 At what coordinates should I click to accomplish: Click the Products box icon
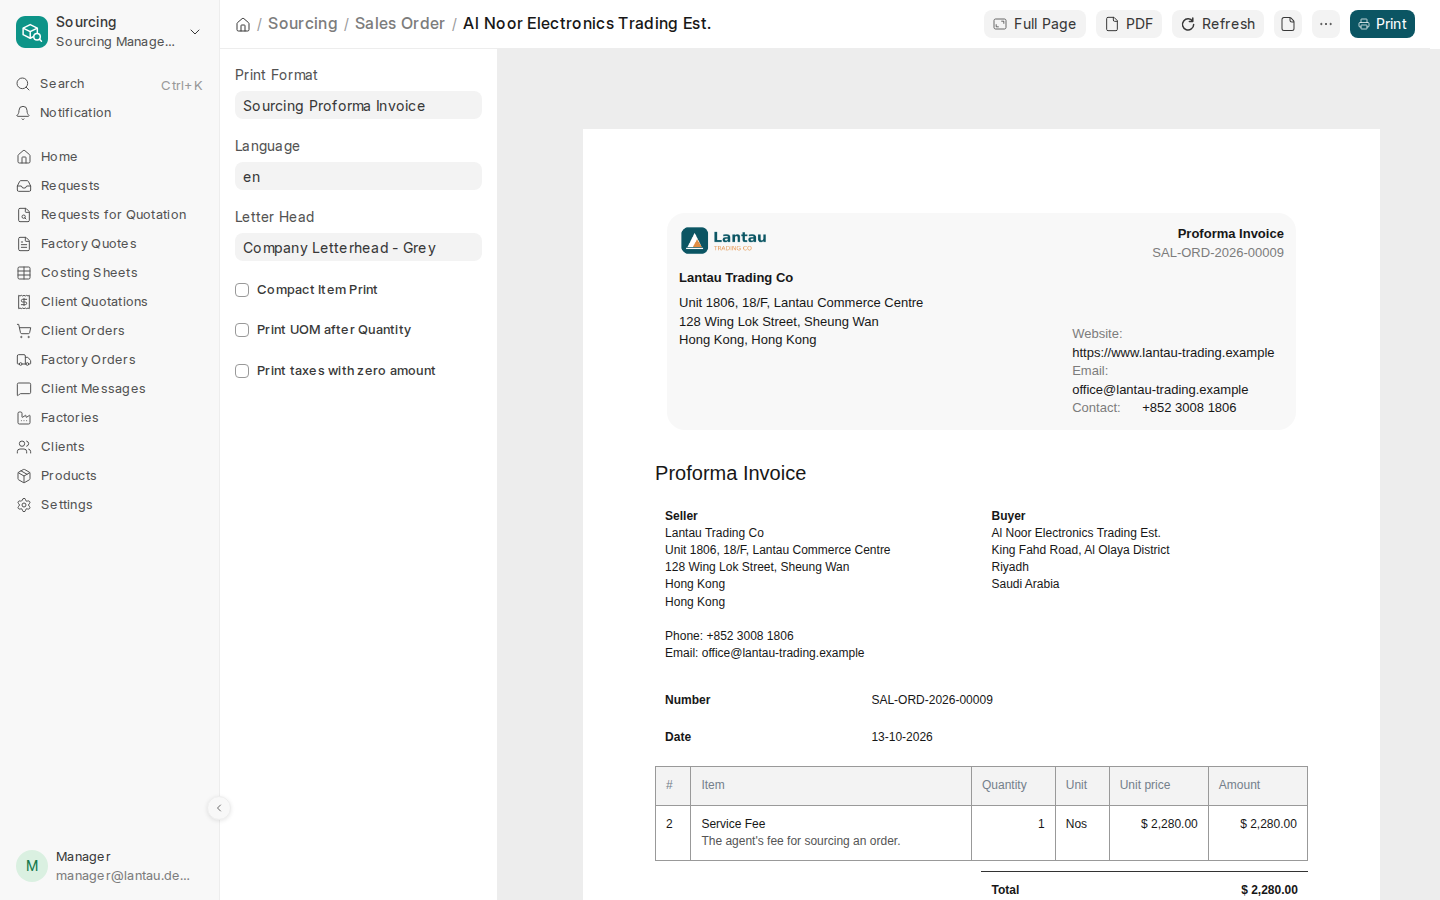point(24,476)
